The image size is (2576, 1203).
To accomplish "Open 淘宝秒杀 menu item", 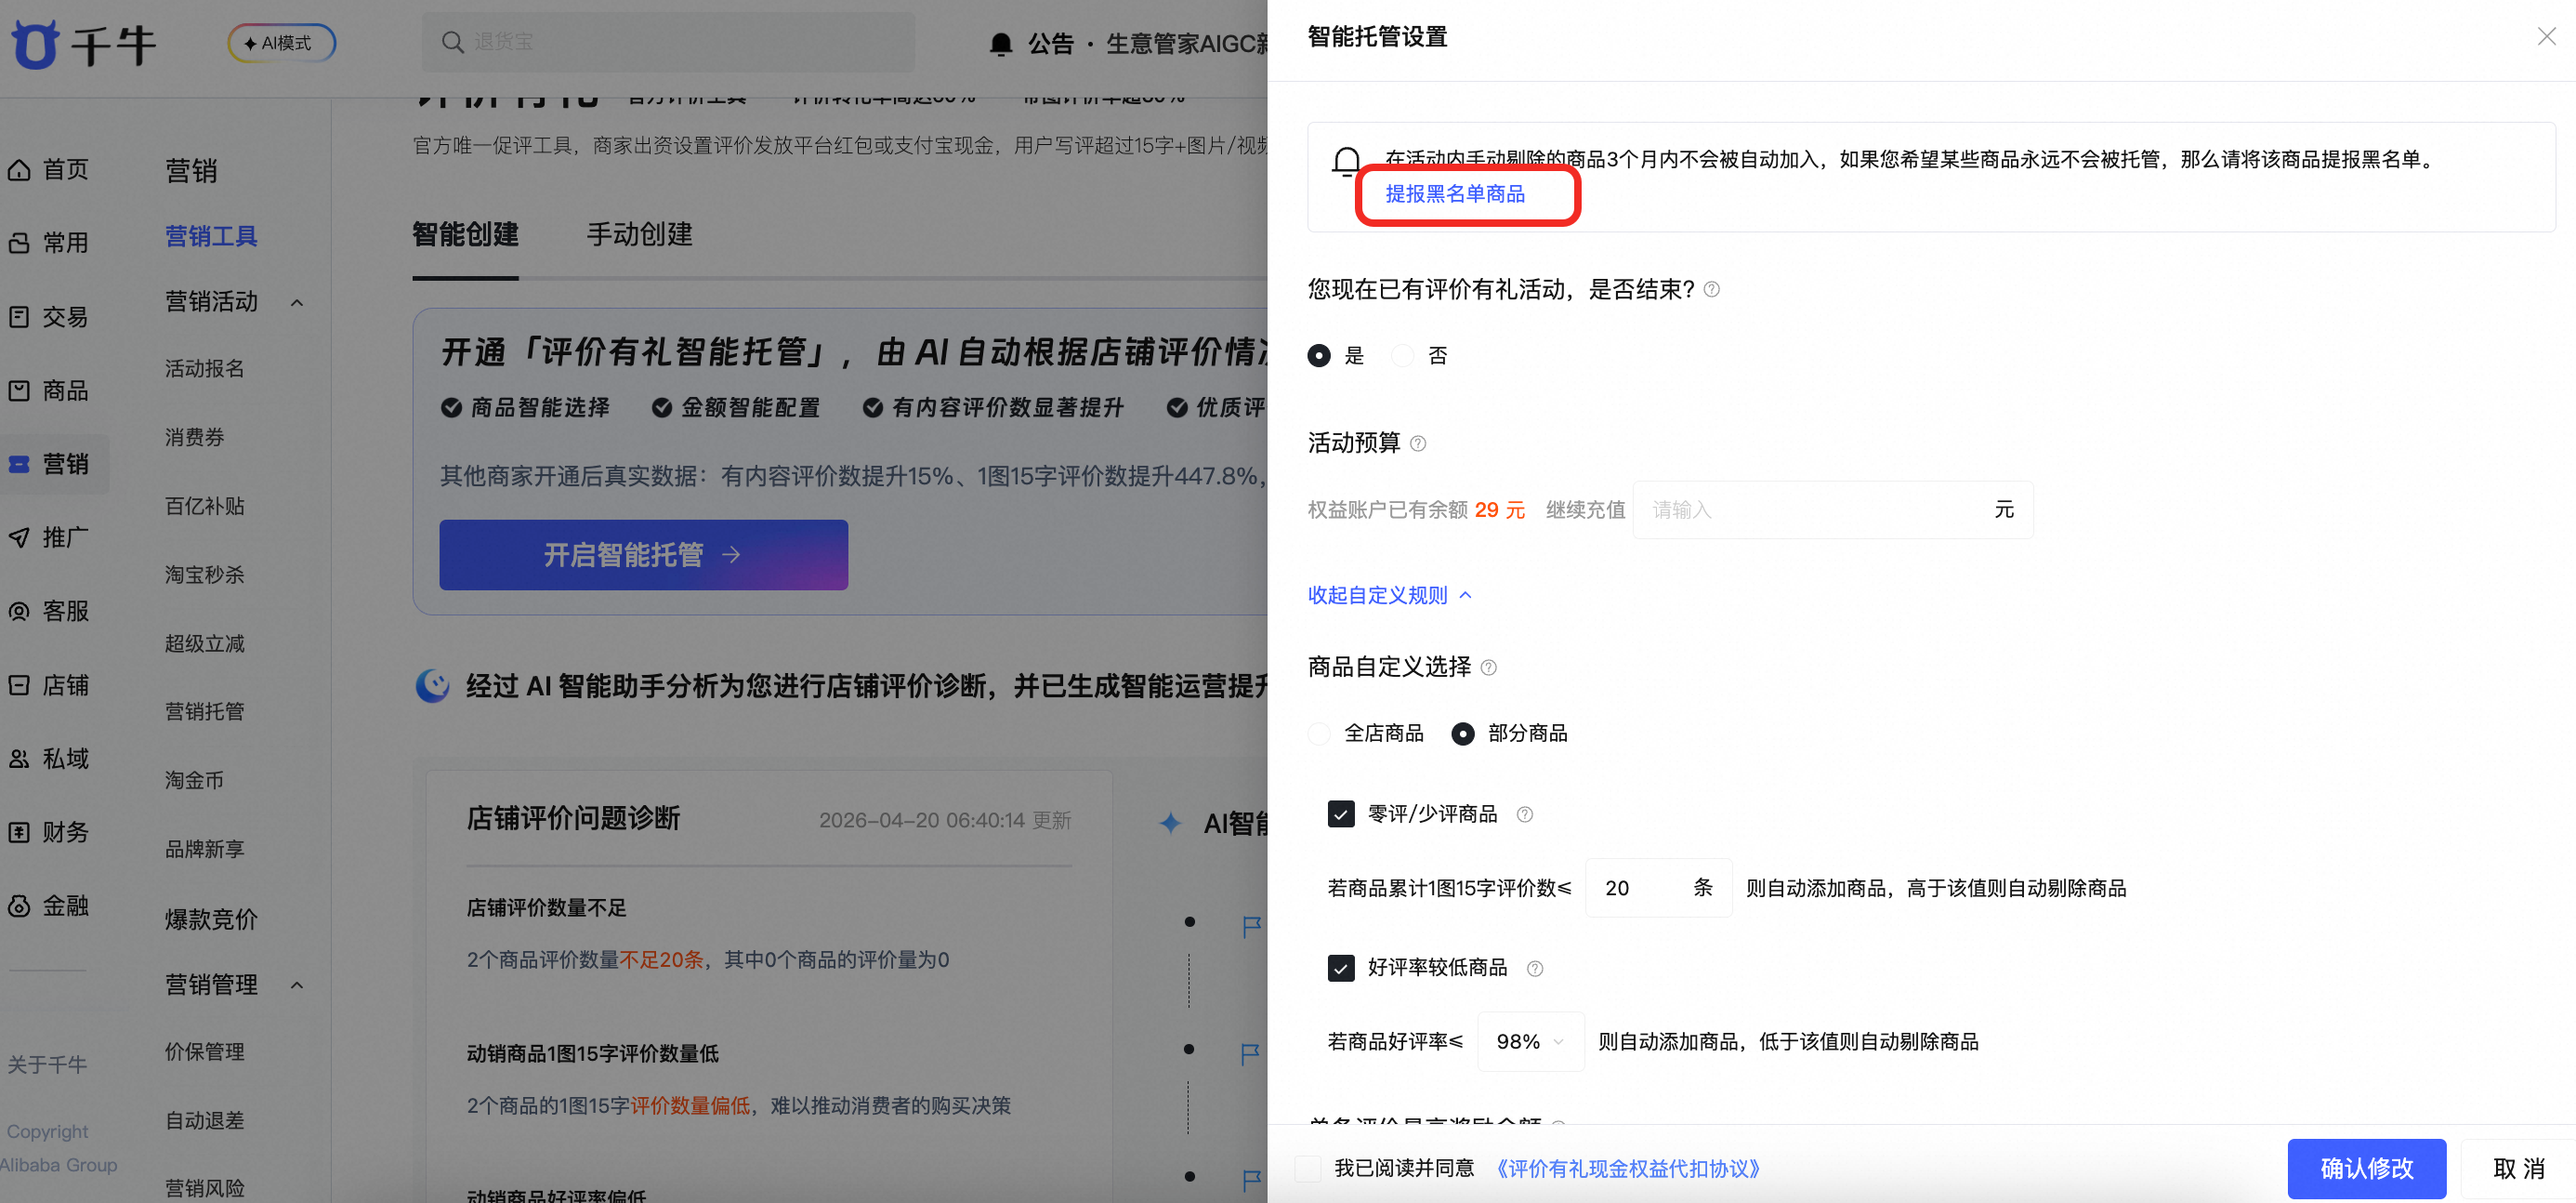I will (x=205, y=575).
